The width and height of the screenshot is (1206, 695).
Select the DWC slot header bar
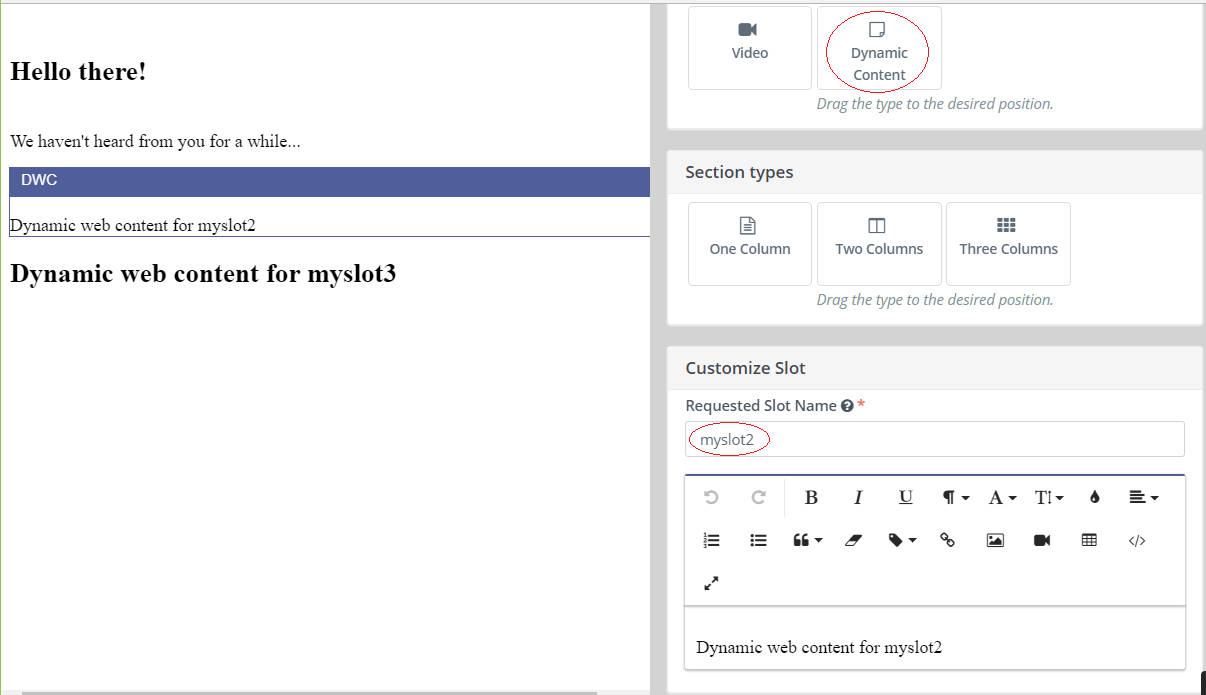click(330, 181)
